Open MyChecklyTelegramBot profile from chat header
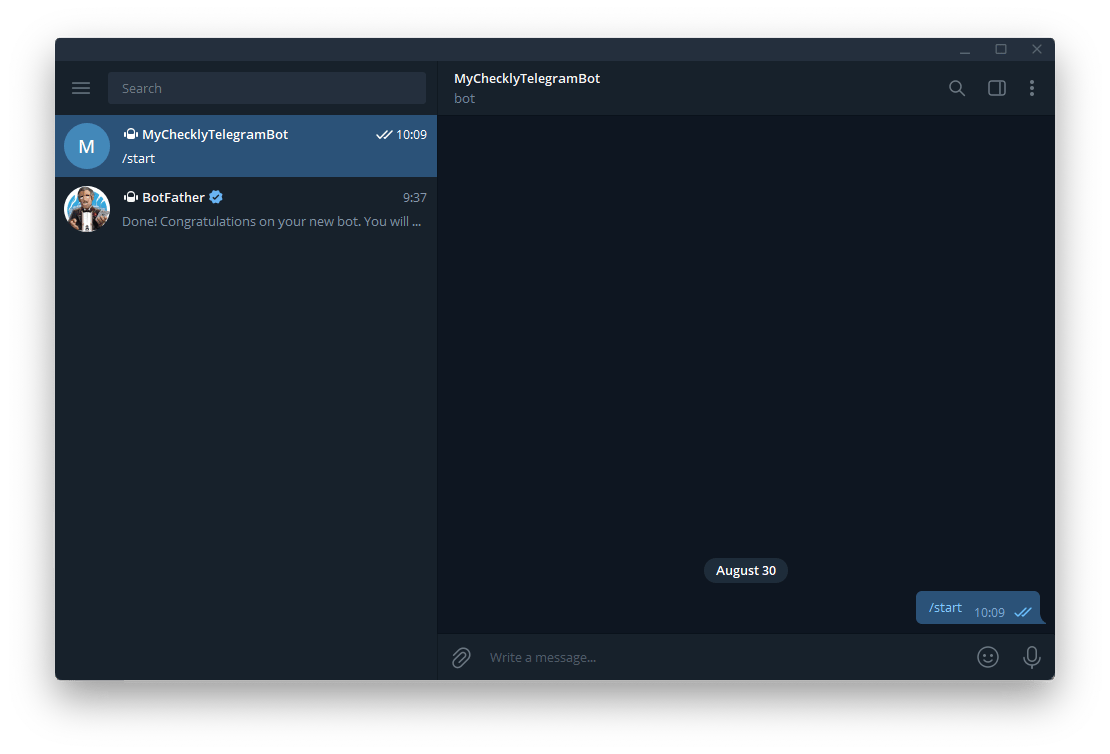 click(x=527, y=79)
